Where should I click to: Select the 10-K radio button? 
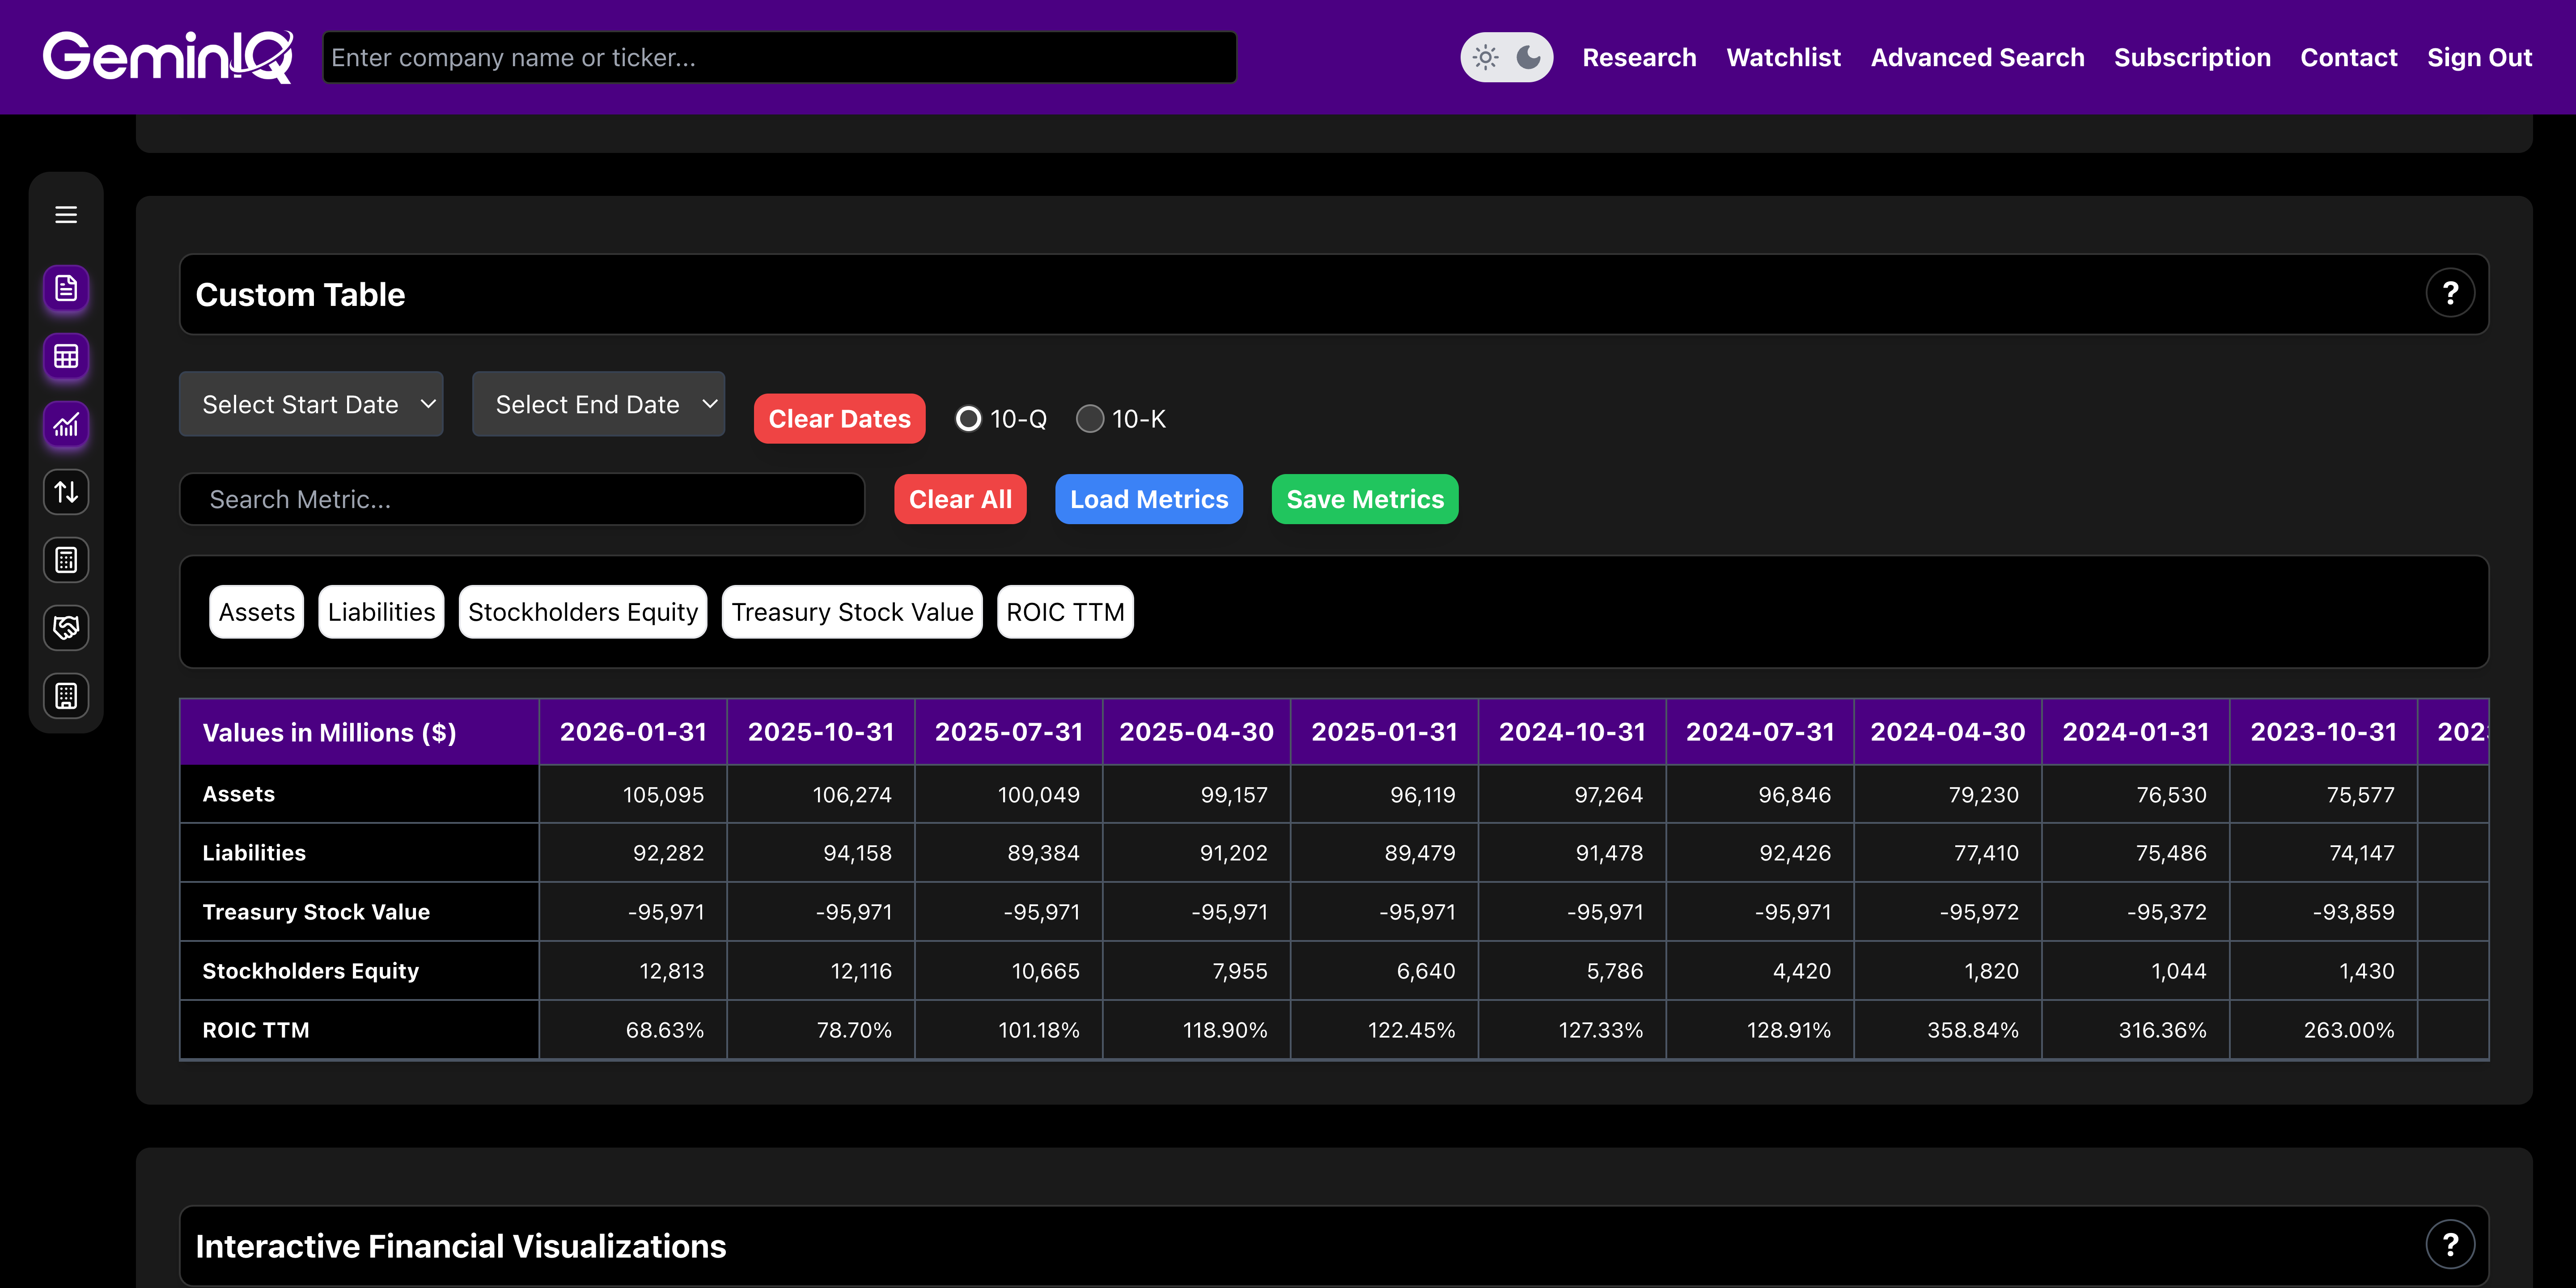click(1089, 419)
